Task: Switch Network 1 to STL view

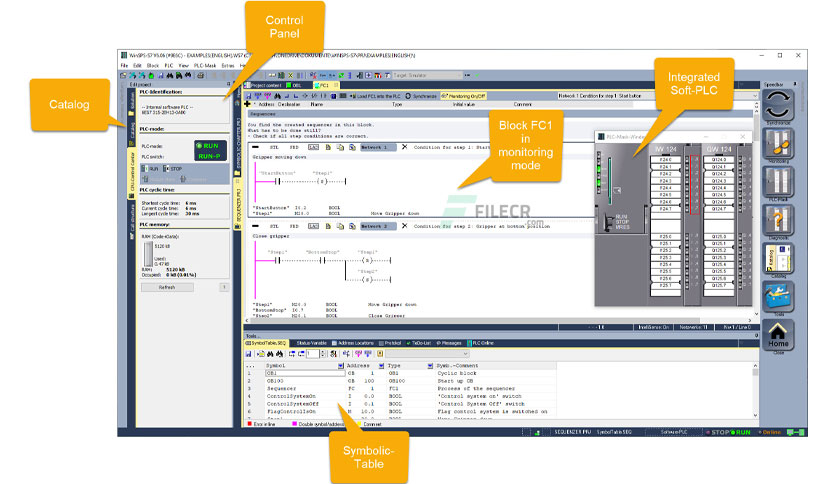Action: click(274, 147)
